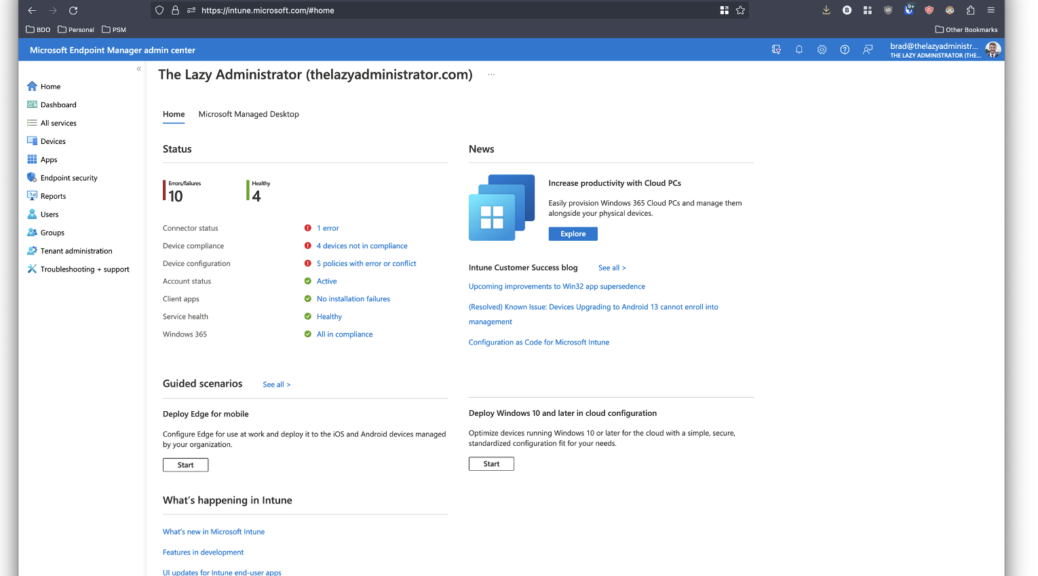1038x576 pixels.
Task: Open the directory and subscription filter icon
Action: click(777, 50)
